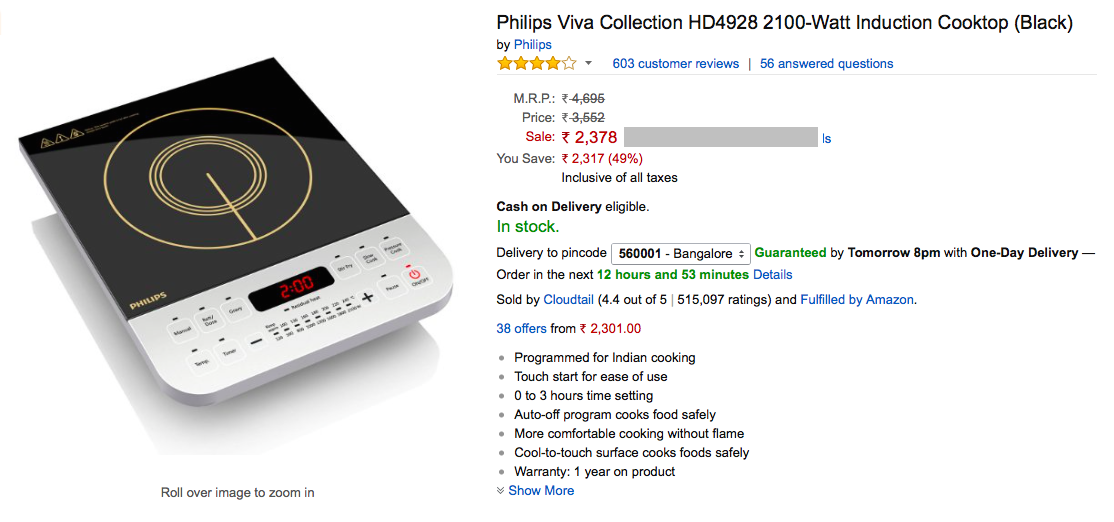Open the 603 customer reviews link
The width and height of the screenshot is (1114, 522).
click(x=675, y=64)
